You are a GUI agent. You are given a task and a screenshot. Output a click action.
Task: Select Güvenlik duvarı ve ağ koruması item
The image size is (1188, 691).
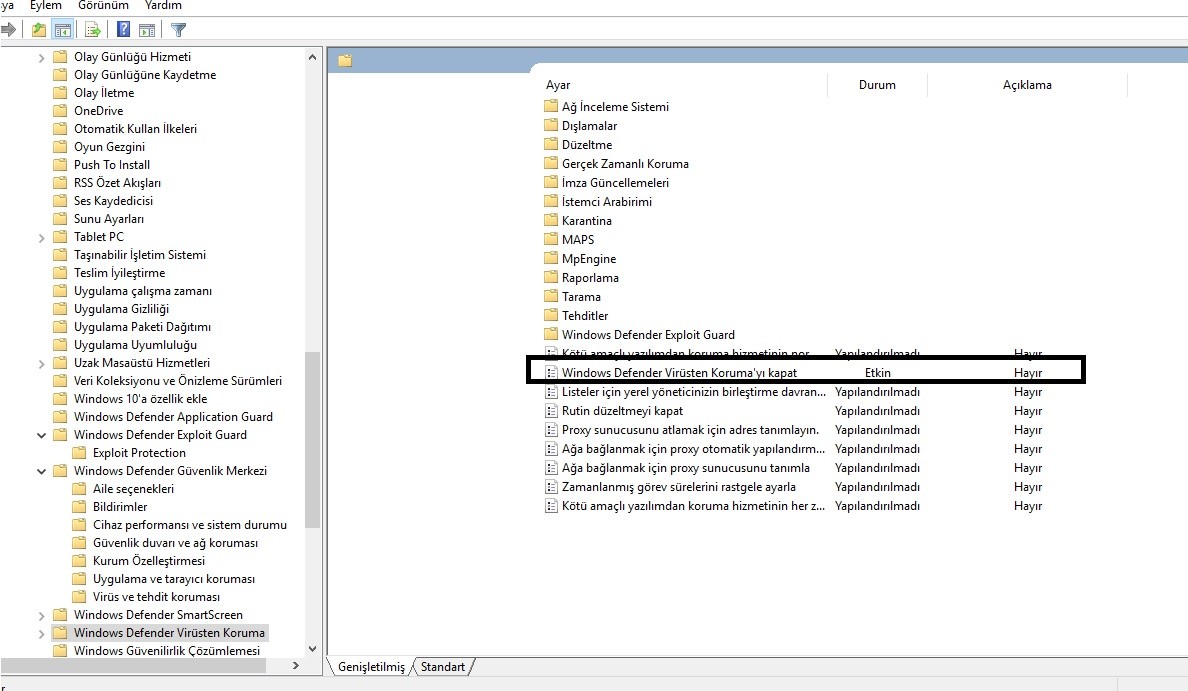pos(175,542)
